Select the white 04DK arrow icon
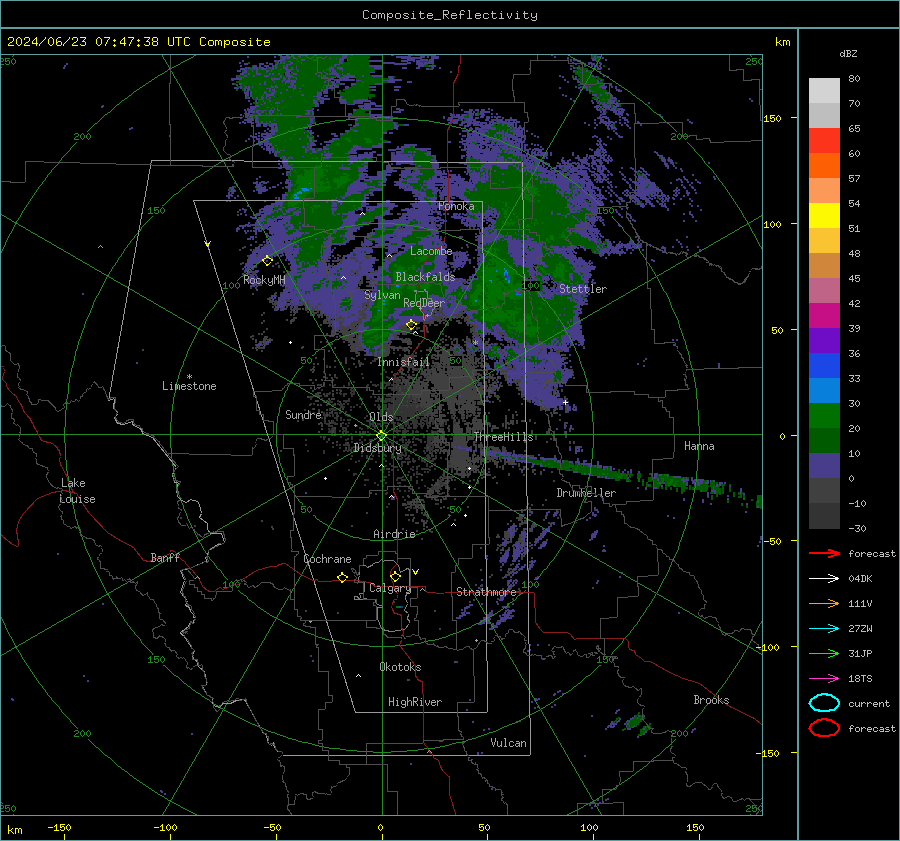The image size is (900, 841). tap(824, 579)
